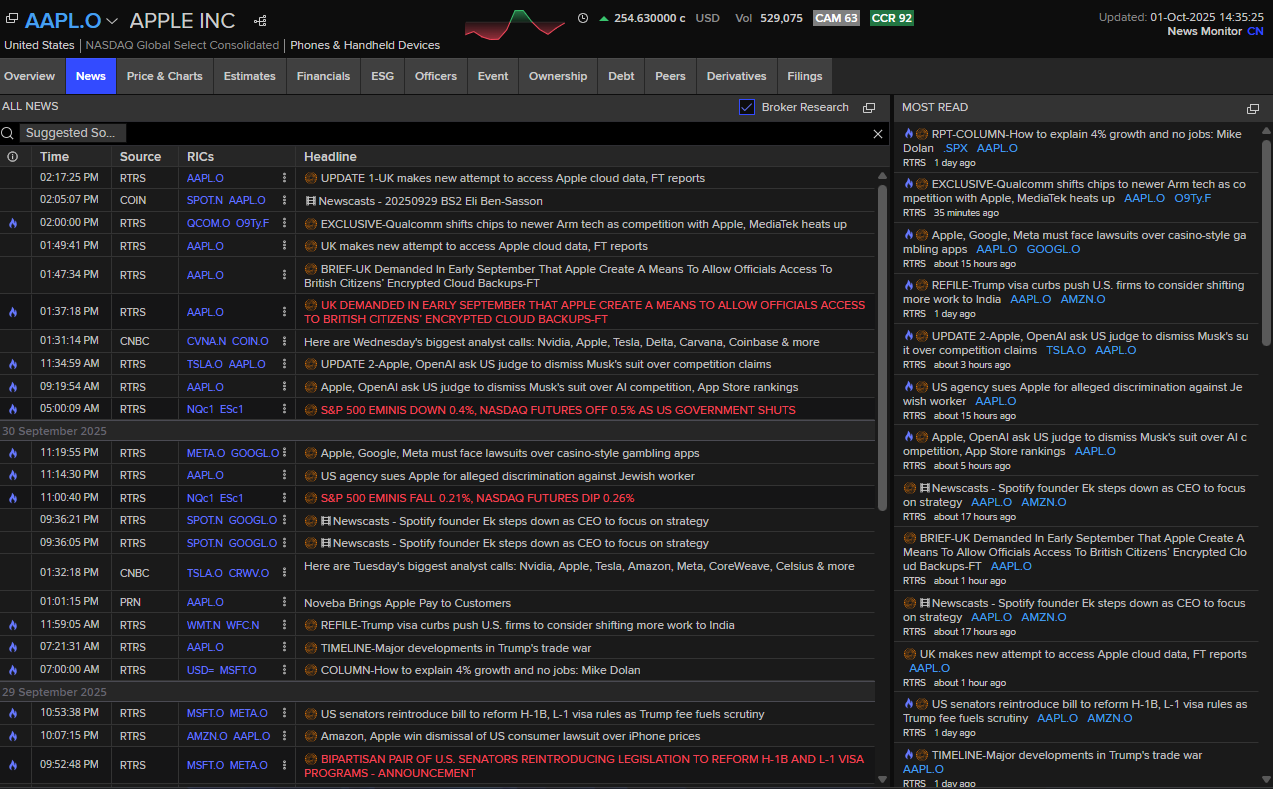1273x789 pixels.
Task: Click Reuters icon beside 'UPDATE 1-UK makes new attempt' headline
Action: click(x=311, y=178)
